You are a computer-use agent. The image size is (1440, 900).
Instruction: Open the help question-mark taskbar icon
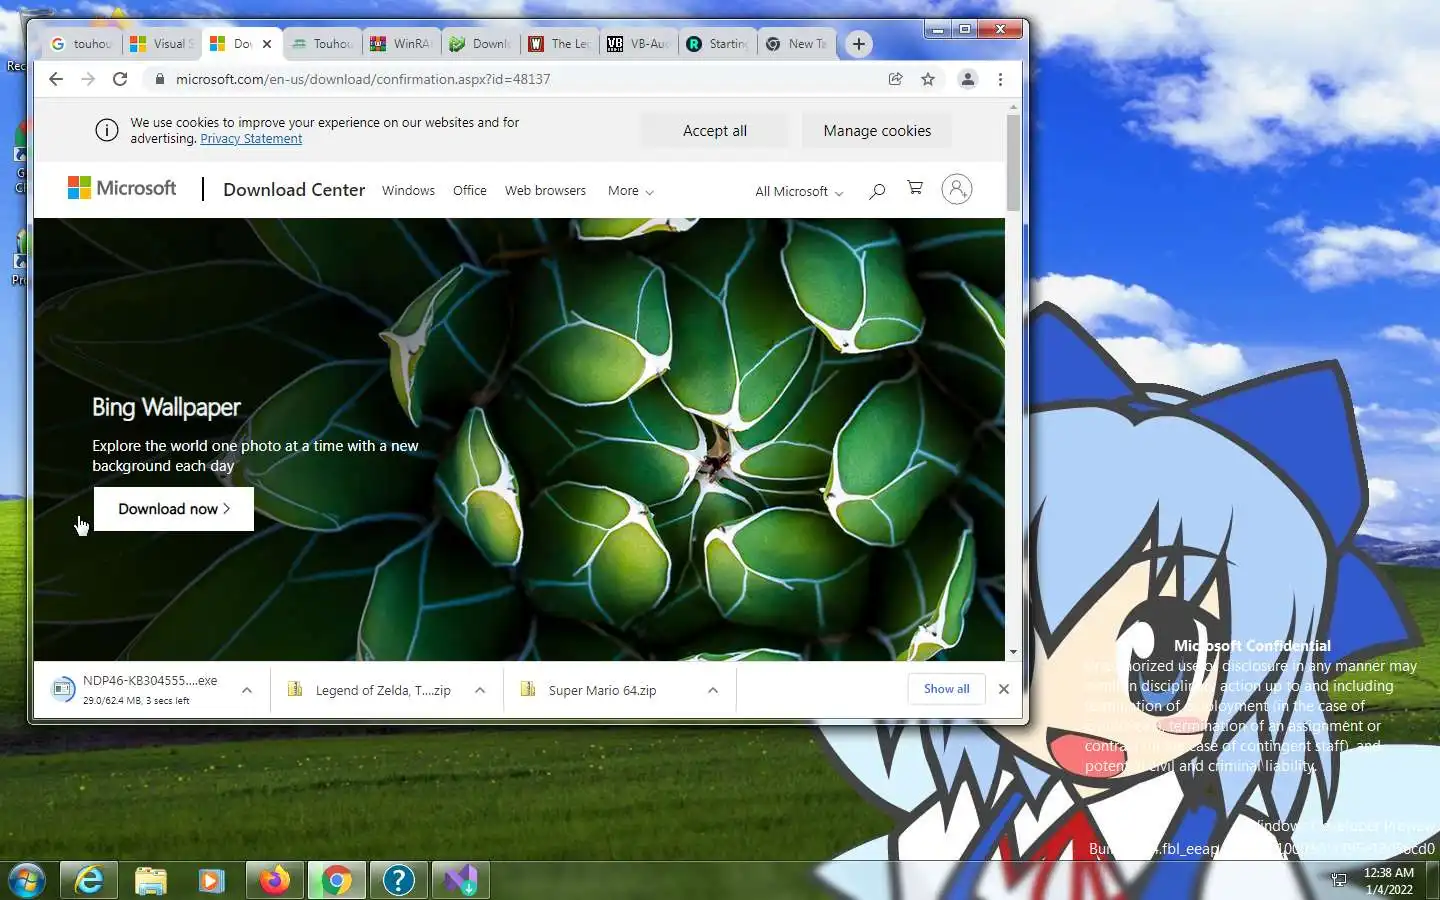[x=399, y=880]
